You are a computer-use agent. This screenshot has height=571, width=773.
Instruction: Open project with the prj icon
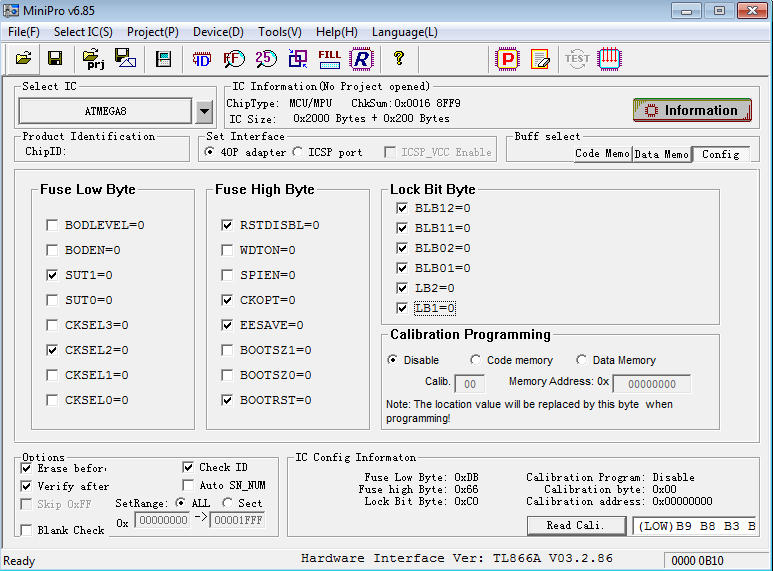95,59
